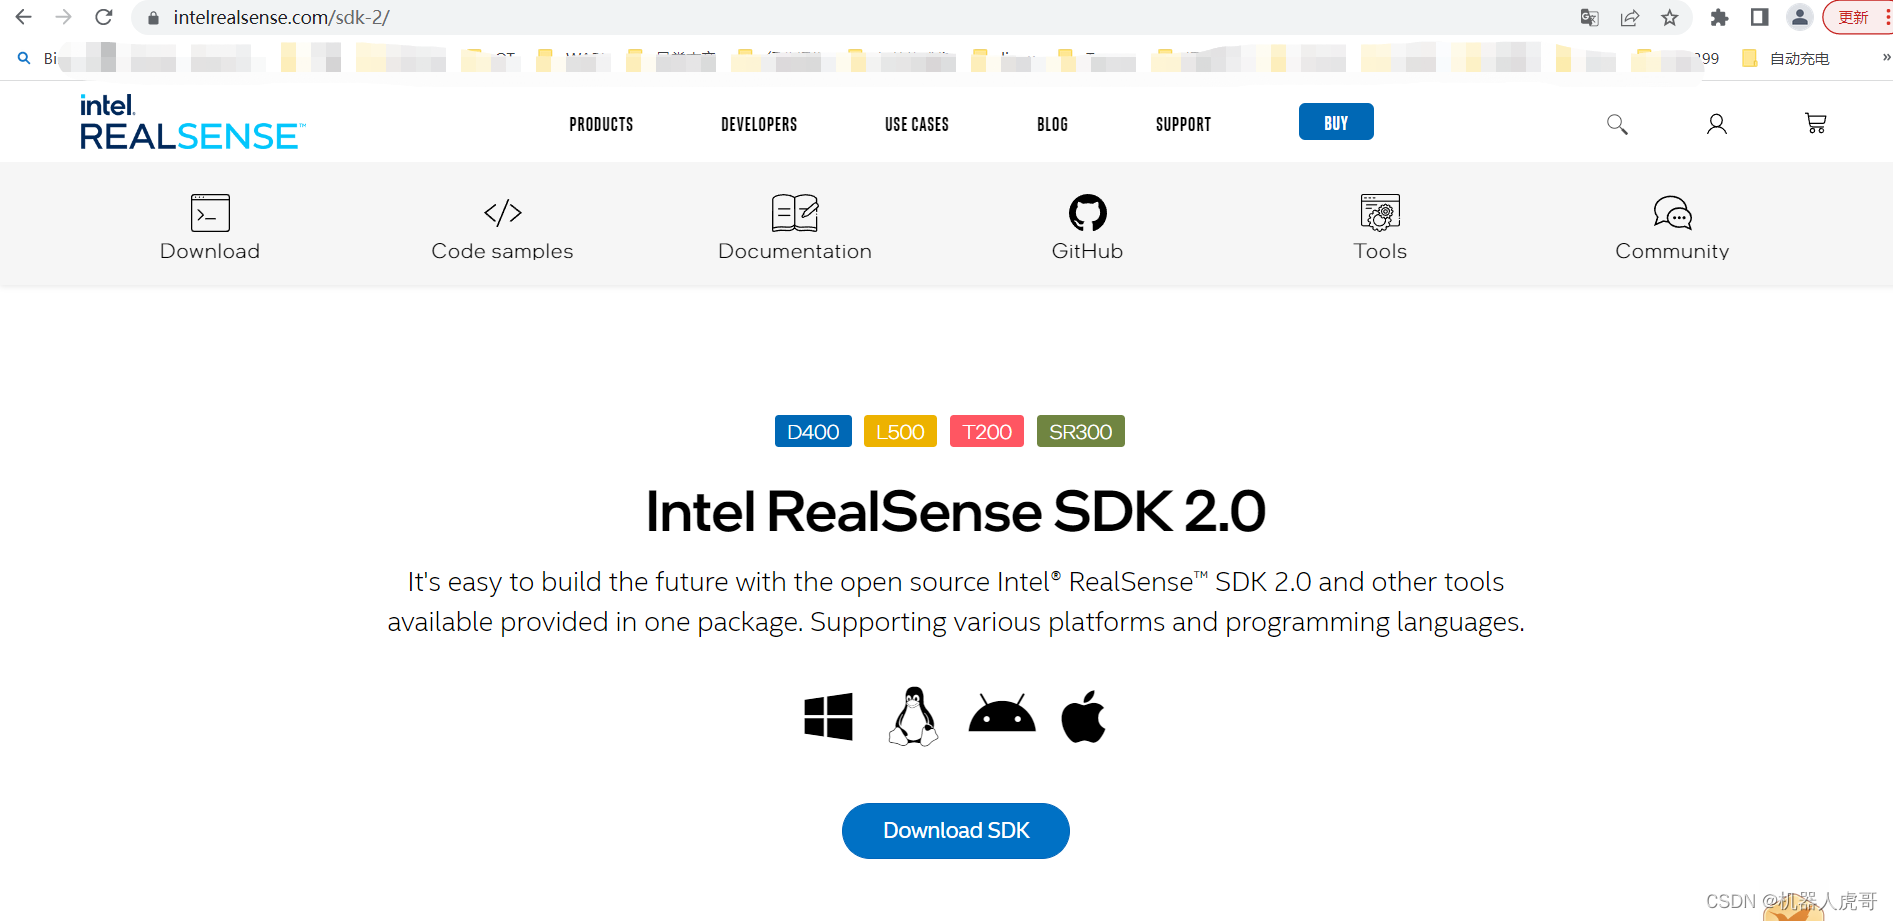Bookmark this page with star icon
The height and width of the screenshot is (921, 1893).
[x=1670, y=17]
